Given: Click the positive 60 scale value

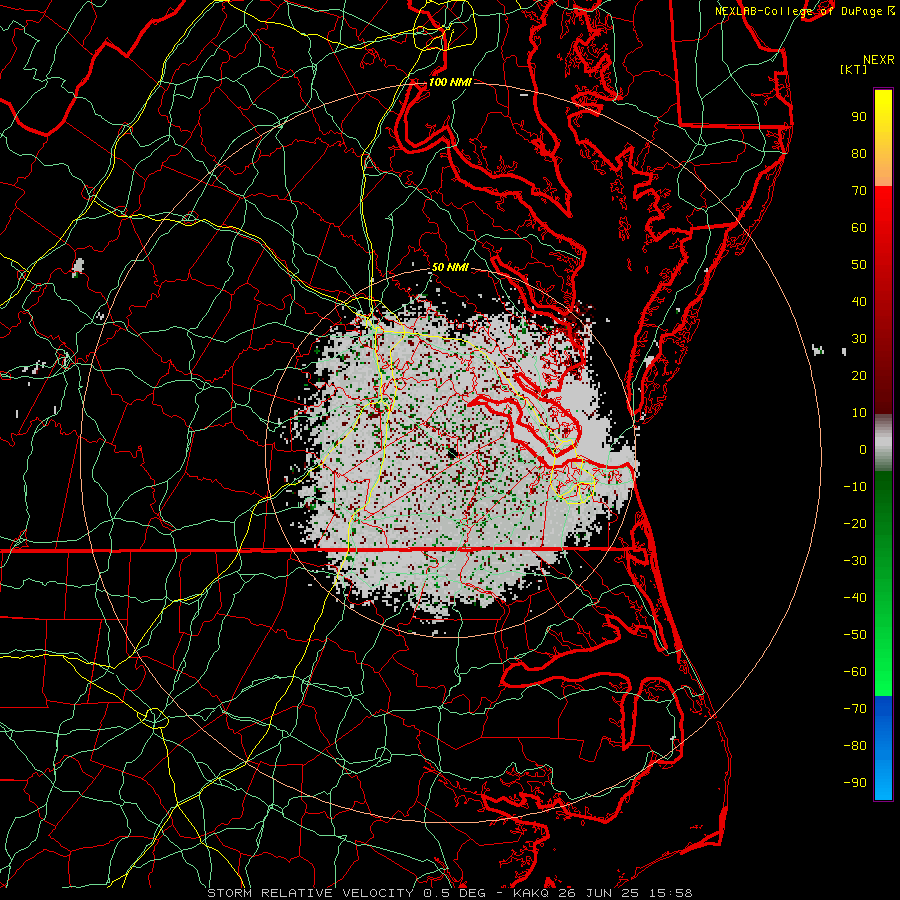Looking at the screenshot, I should pyautogui.click(x=859, y=228).
